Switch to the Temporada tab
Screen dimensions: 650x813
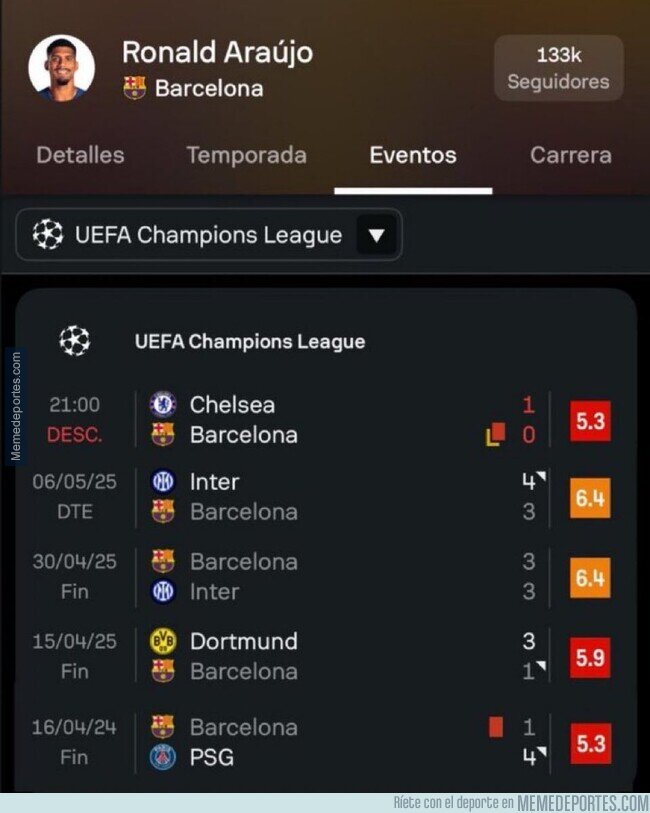coord(246,156)
